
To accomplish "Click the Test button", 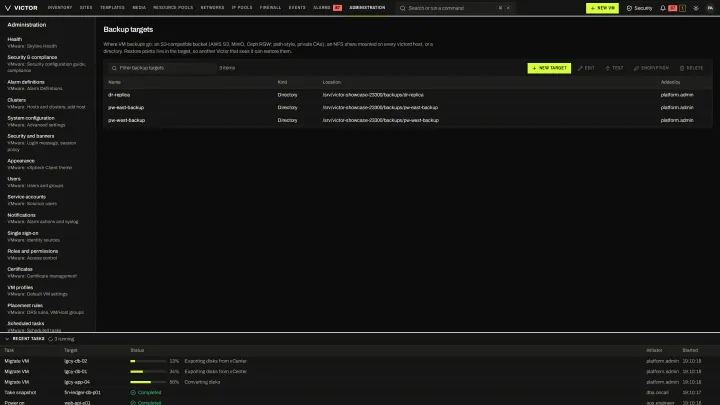I will 614,68.
